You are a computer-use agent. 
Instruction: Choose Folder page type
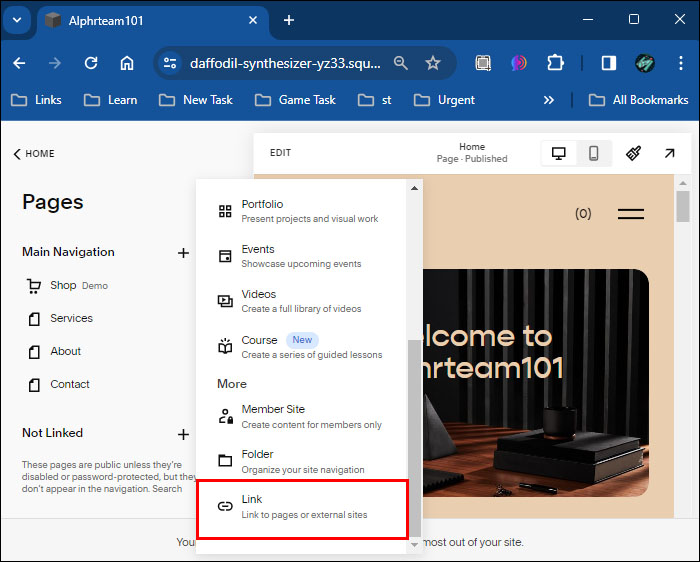(x=302, y=462)
